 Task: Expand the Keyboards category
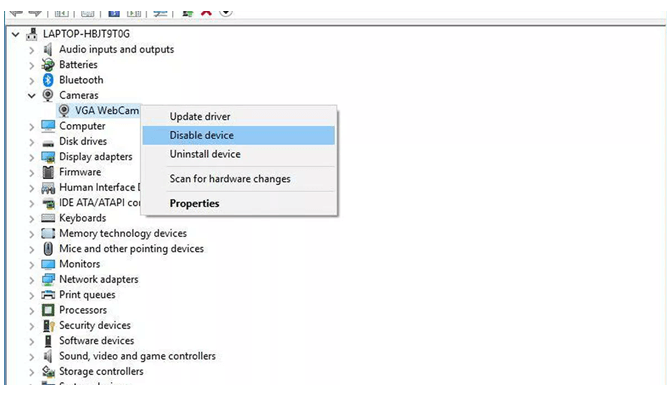(31, 219)
